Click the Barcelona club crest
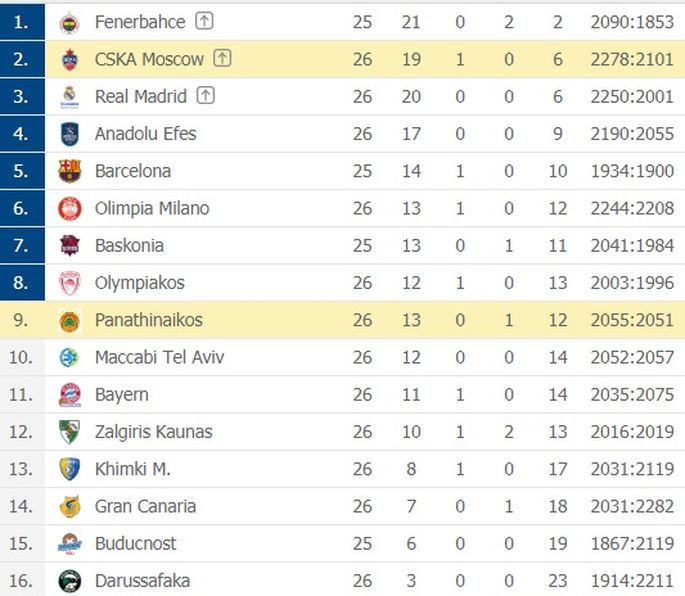 click(x=69, y=171)
